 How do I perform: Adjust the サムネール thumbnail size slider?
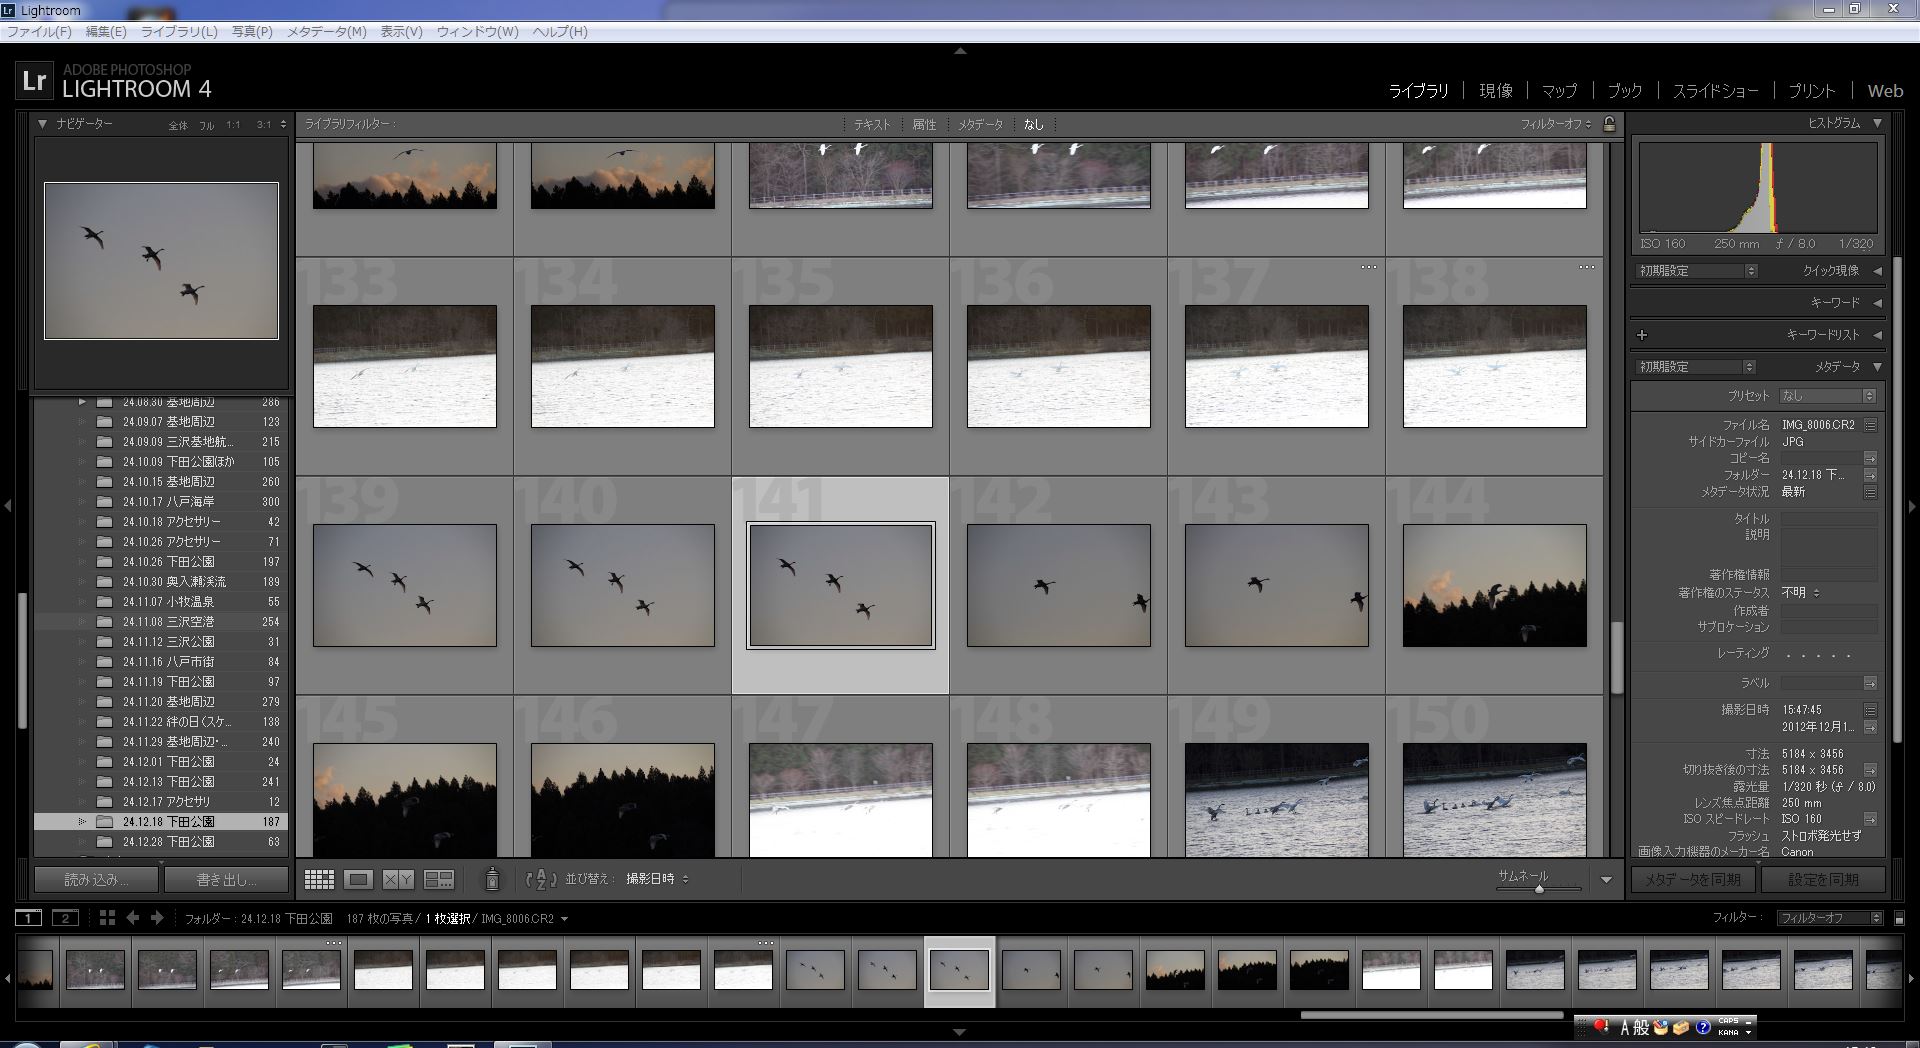1539,888
